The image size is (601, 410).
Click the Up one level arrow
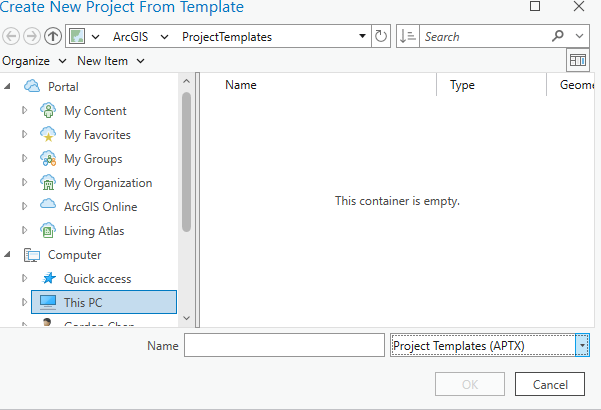point(53,37)
